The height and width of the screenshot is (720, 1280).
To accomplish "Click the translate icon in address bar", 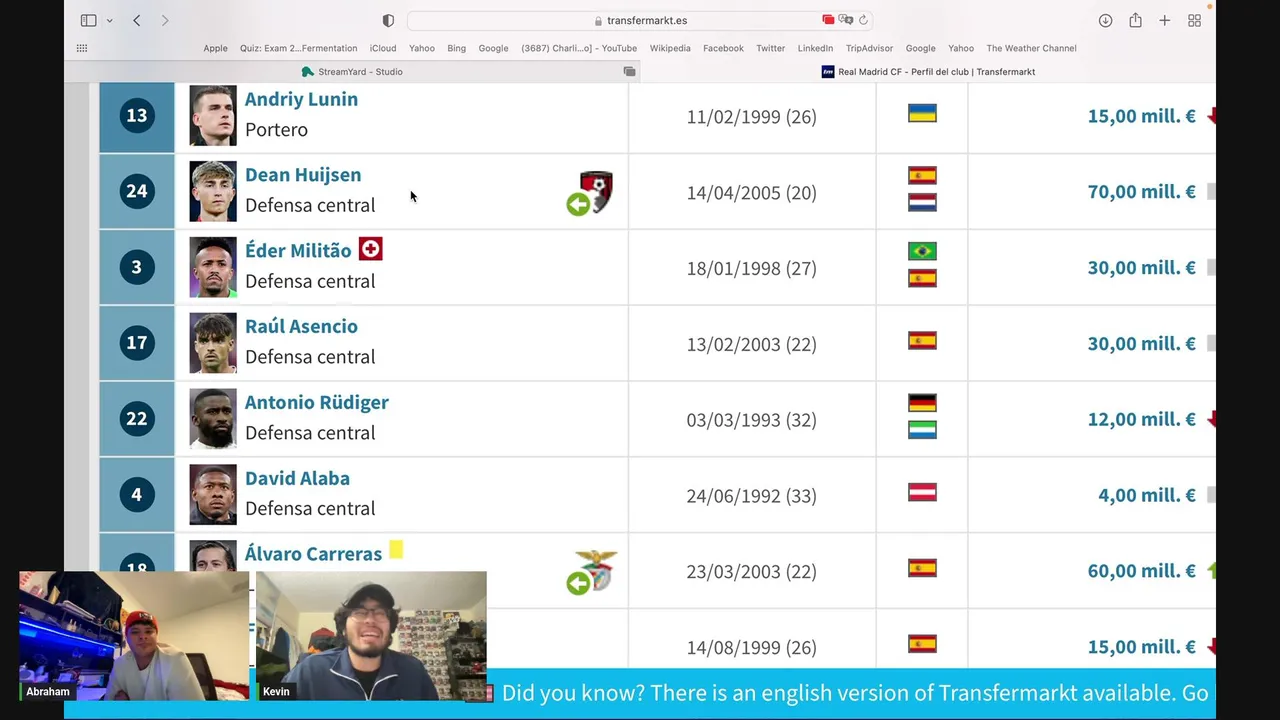I will click(x=846, y=20).
